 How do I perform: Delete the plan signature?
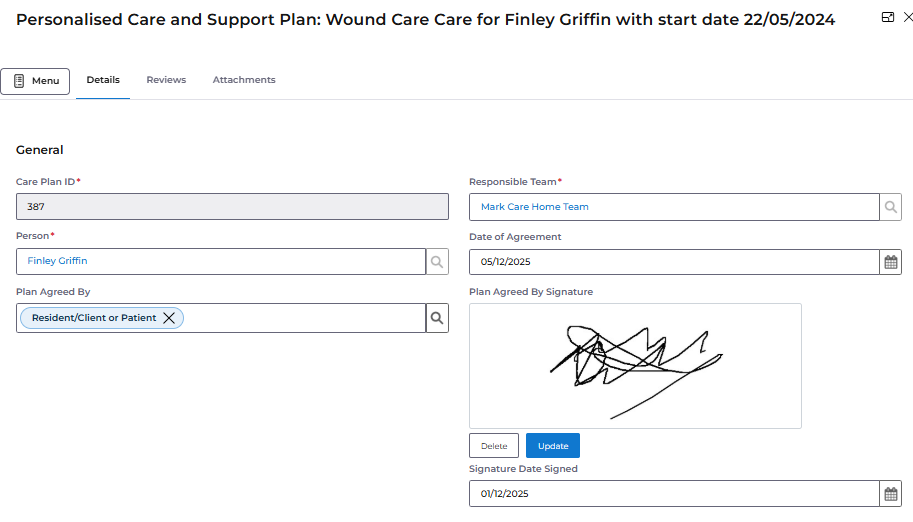click(494, 446)
